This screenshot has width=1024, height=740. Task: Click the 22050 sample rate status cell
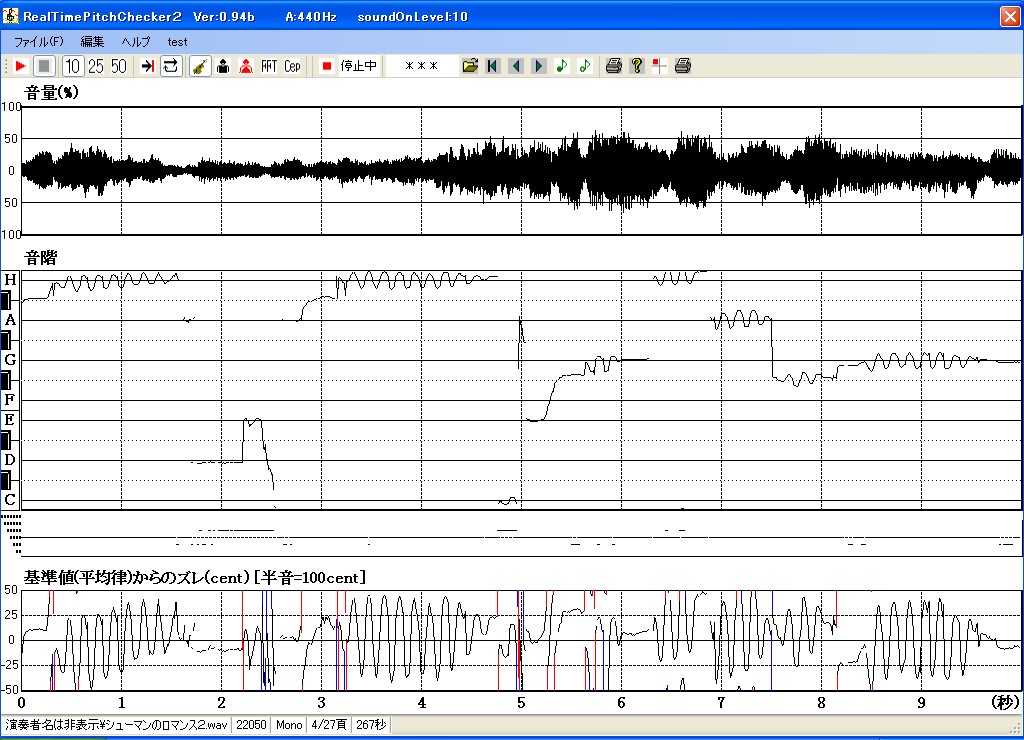[251, 725]
